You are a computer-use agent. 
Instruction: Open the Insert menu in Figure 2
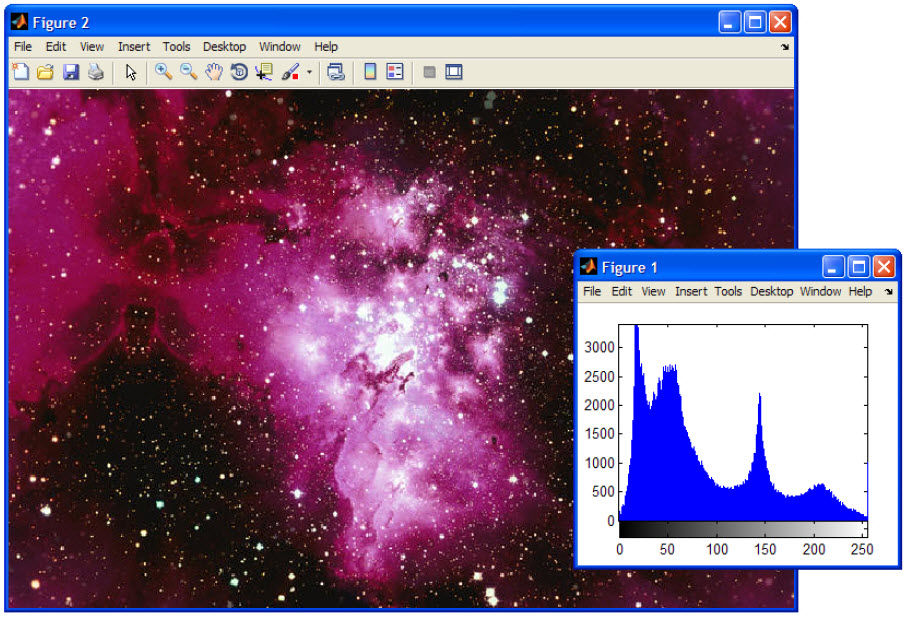133,46
